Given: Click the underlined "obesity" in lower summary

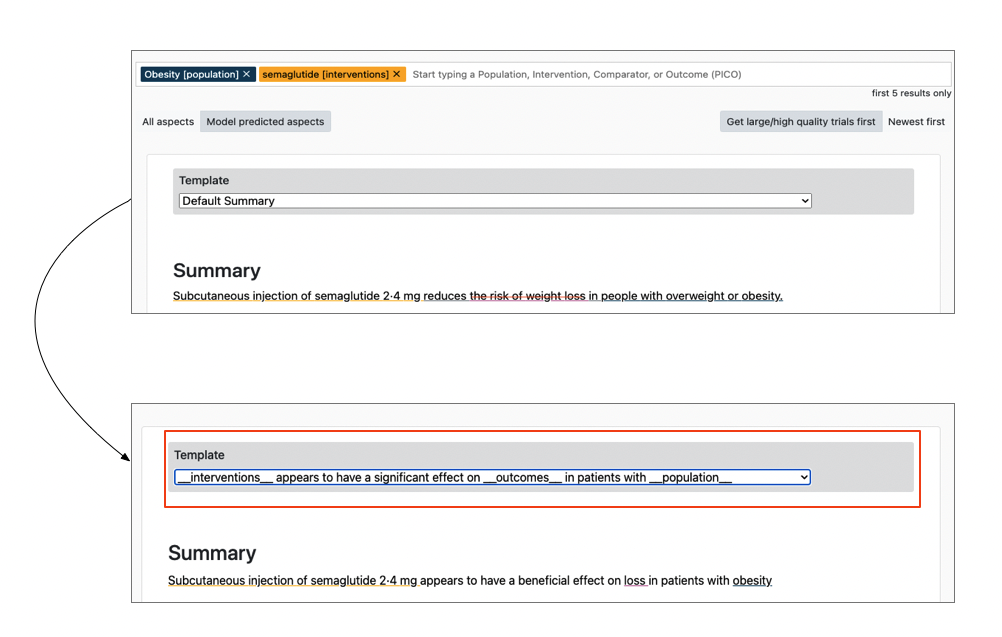Looking at the screenshot, I should pyautogui.click(x=752, y=581).
